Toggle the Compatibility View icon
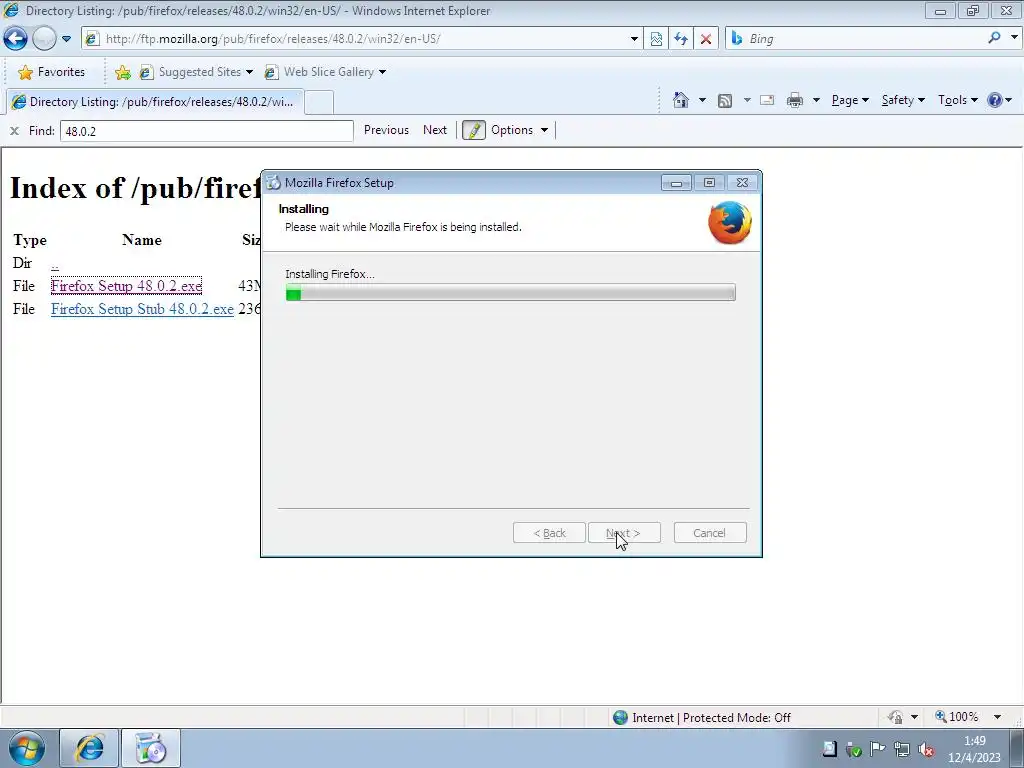1024x768 pixels. 656,39
